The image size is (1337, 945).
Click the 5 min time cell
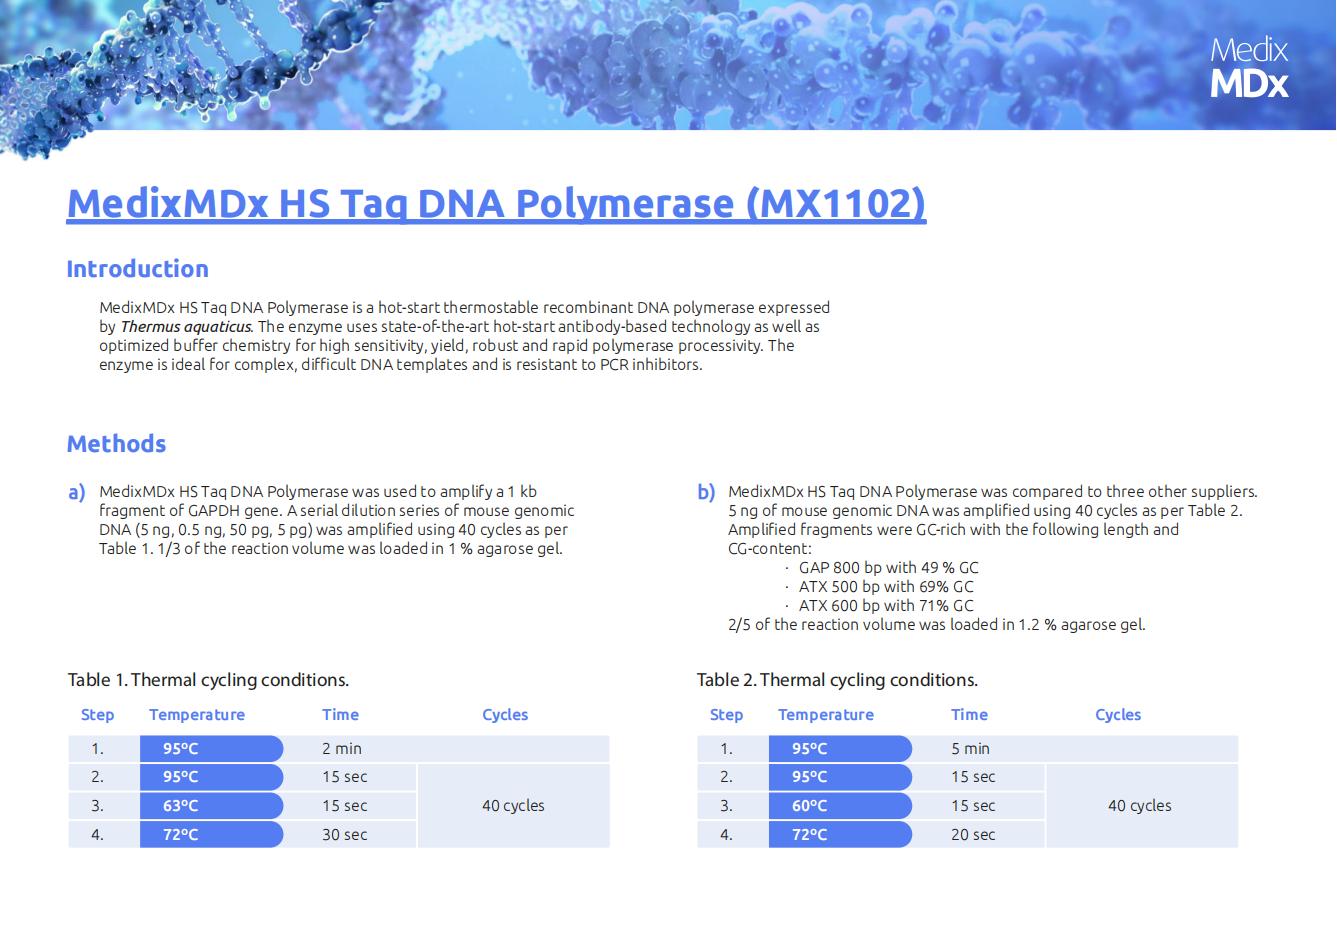point(970,749)
